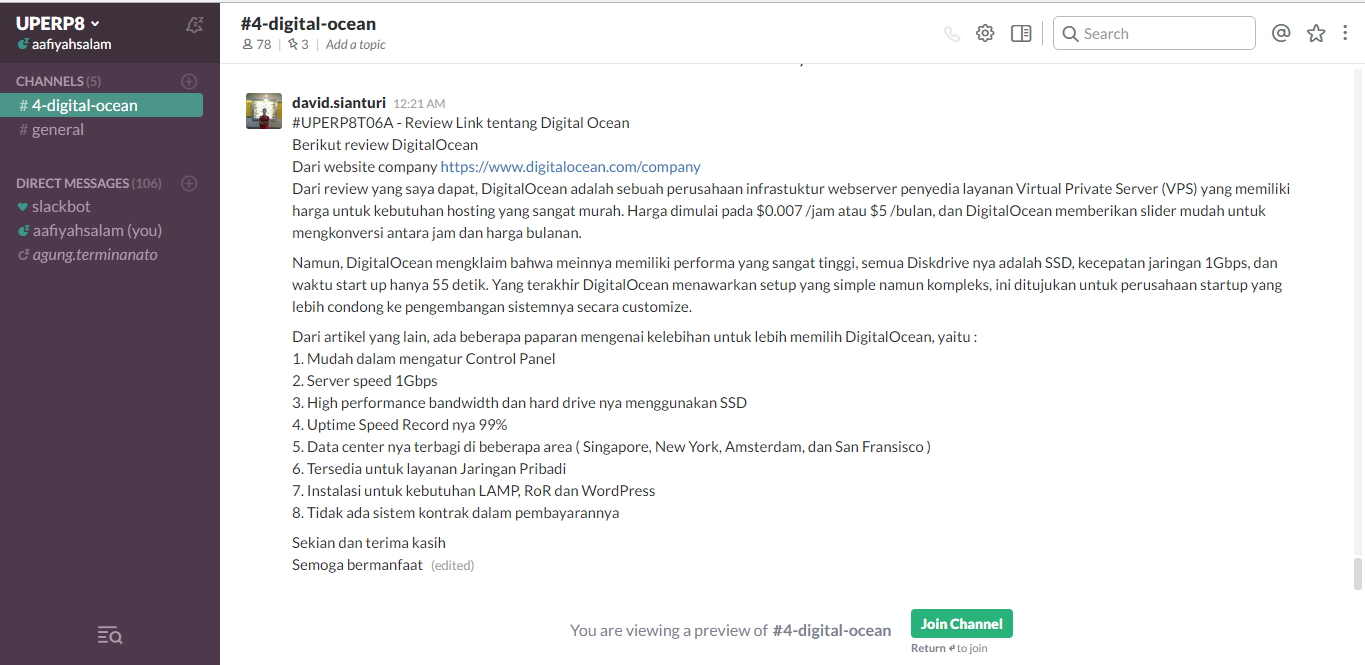Click the david.sianturi username
The height and width of the screenshot is (665, 1365).
339,102
